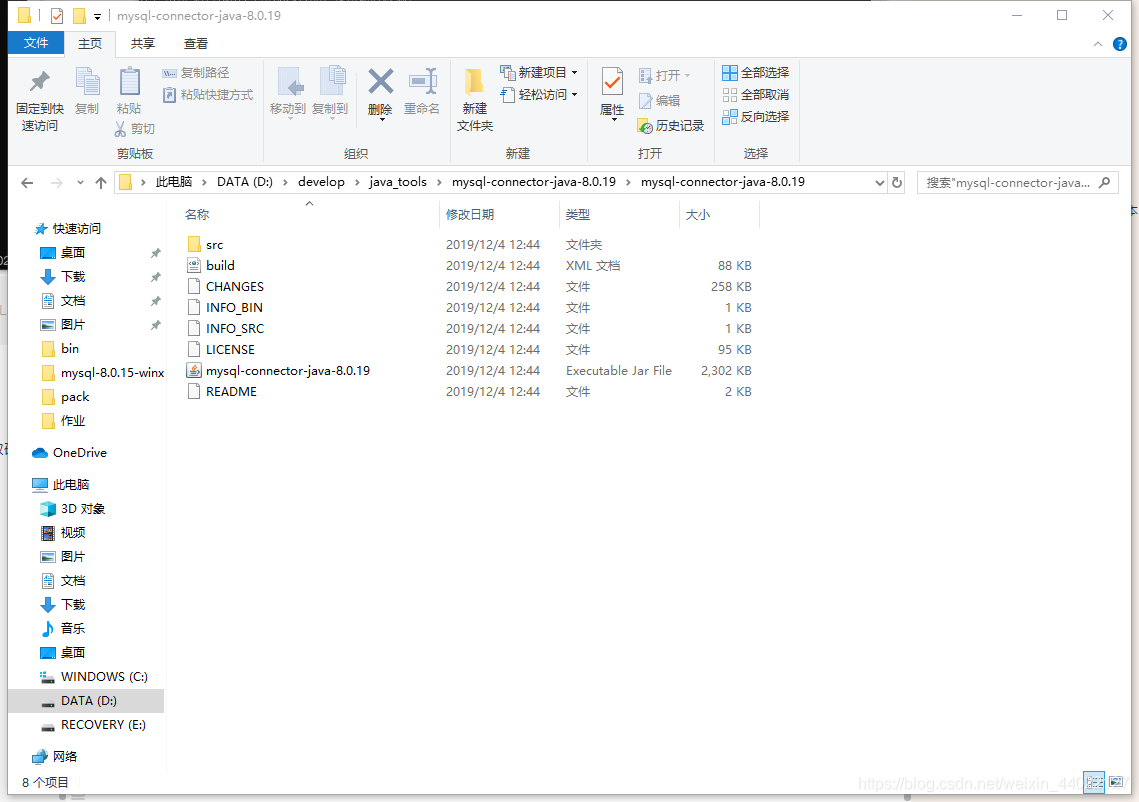Click Edit (编辑) in ribbon

click(659, 101)
